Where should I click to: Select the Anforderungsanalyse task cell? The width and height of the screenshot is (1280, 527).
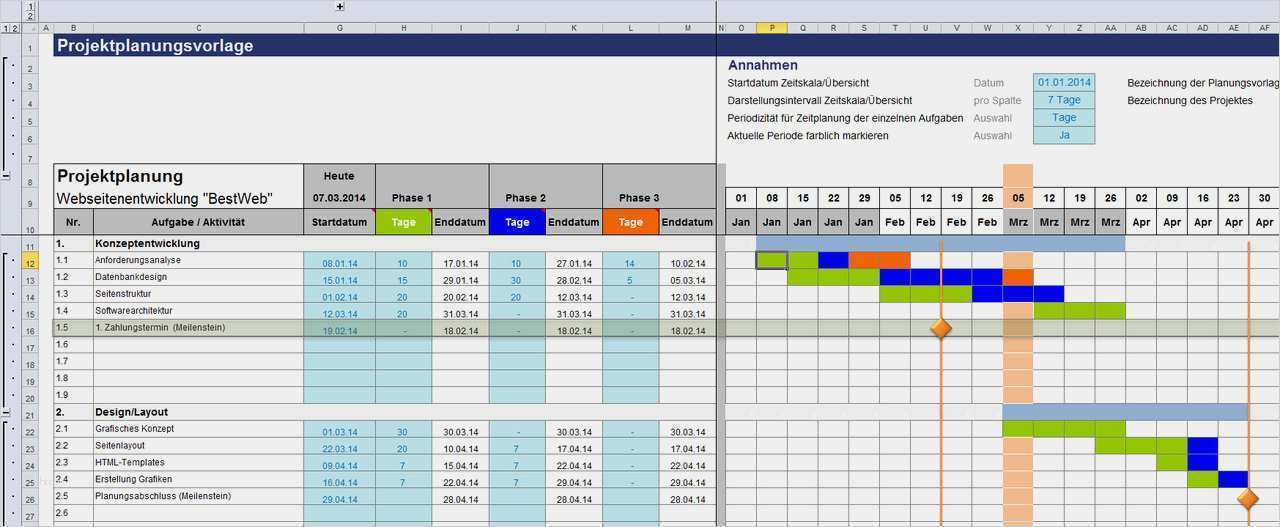click(x=198, y=260)
